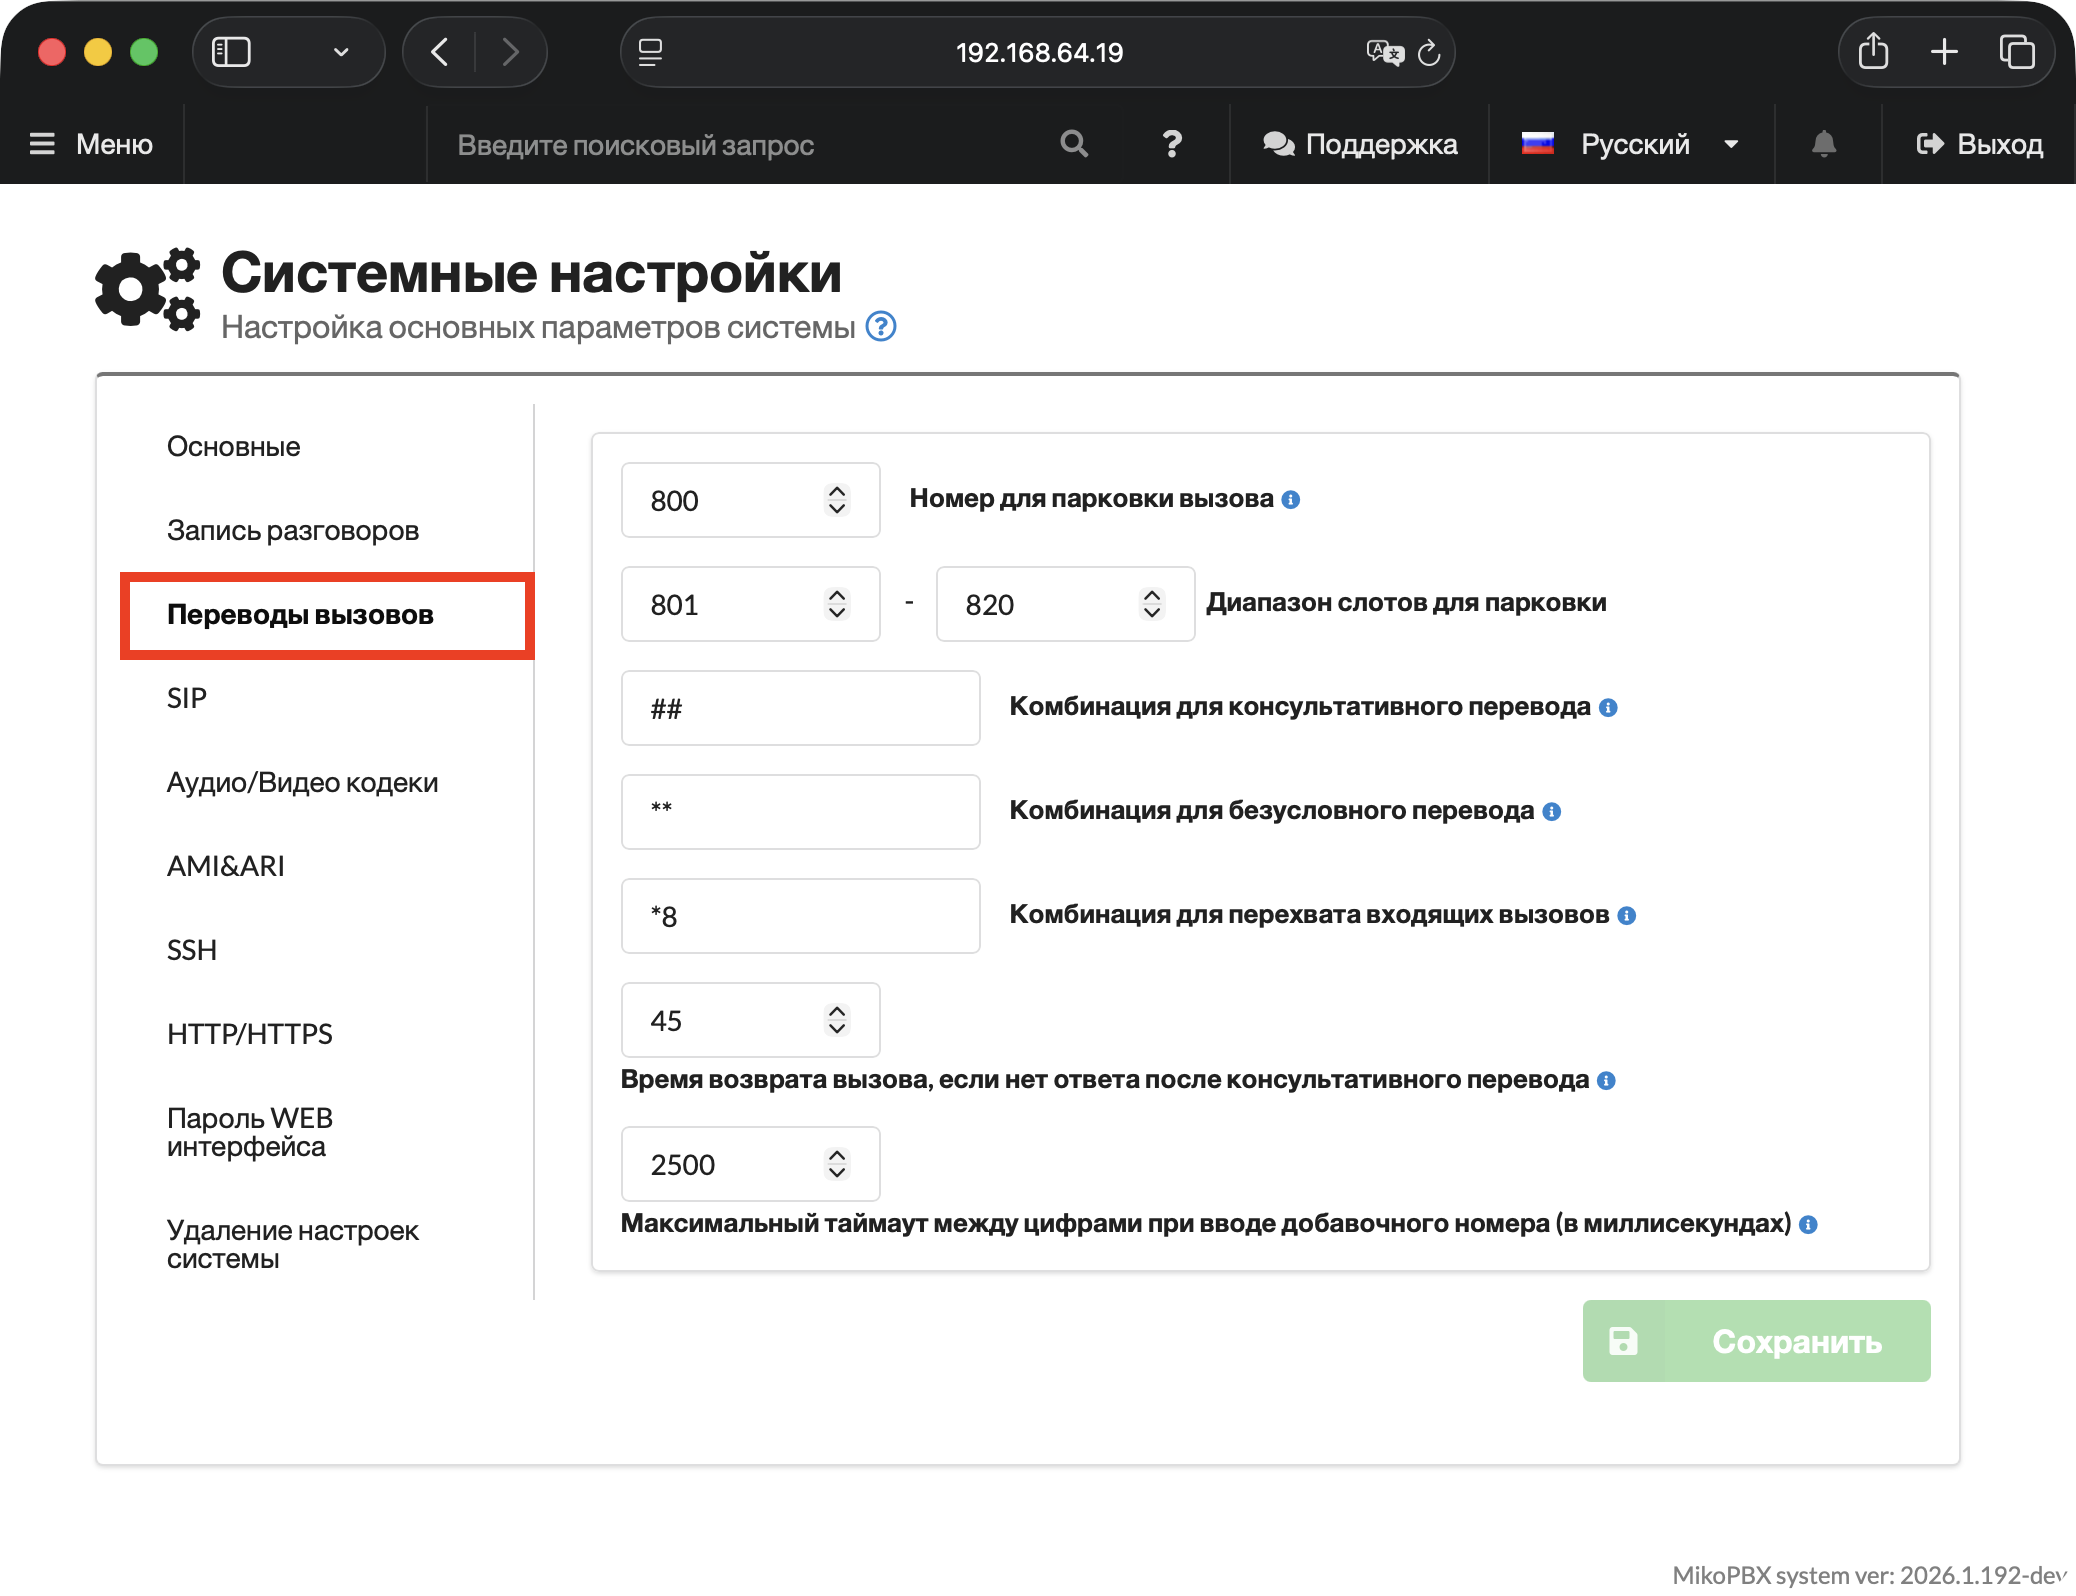This screenshot has height=1596, width=2076.
Task: Adjust stepper of parking number 800 field
Action: (837, 500)
